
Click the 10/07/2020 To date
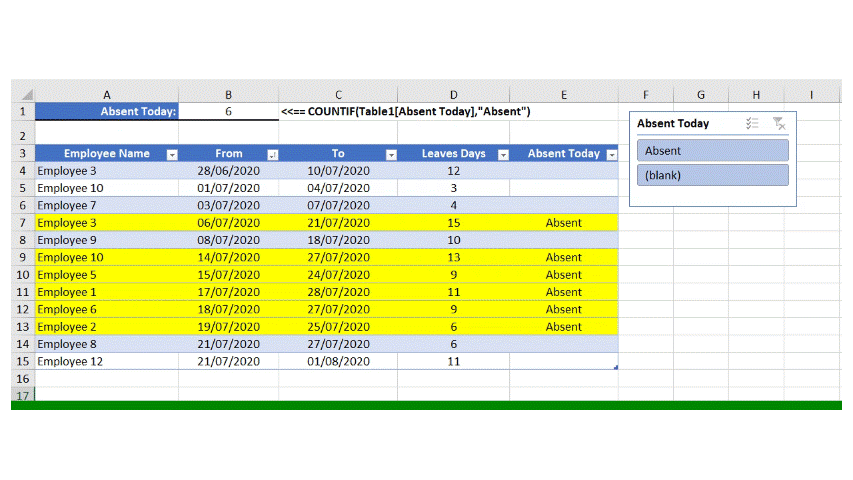pos(338,171)
